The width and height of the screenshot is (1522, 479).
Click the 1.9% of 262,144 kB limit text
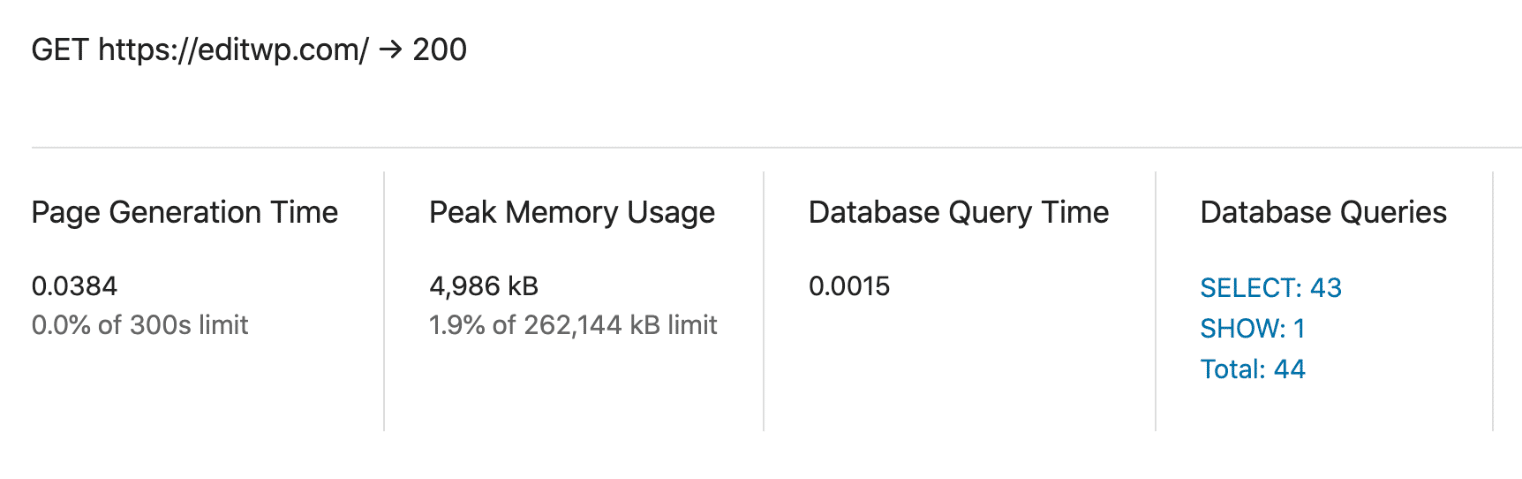pos(573,325)
